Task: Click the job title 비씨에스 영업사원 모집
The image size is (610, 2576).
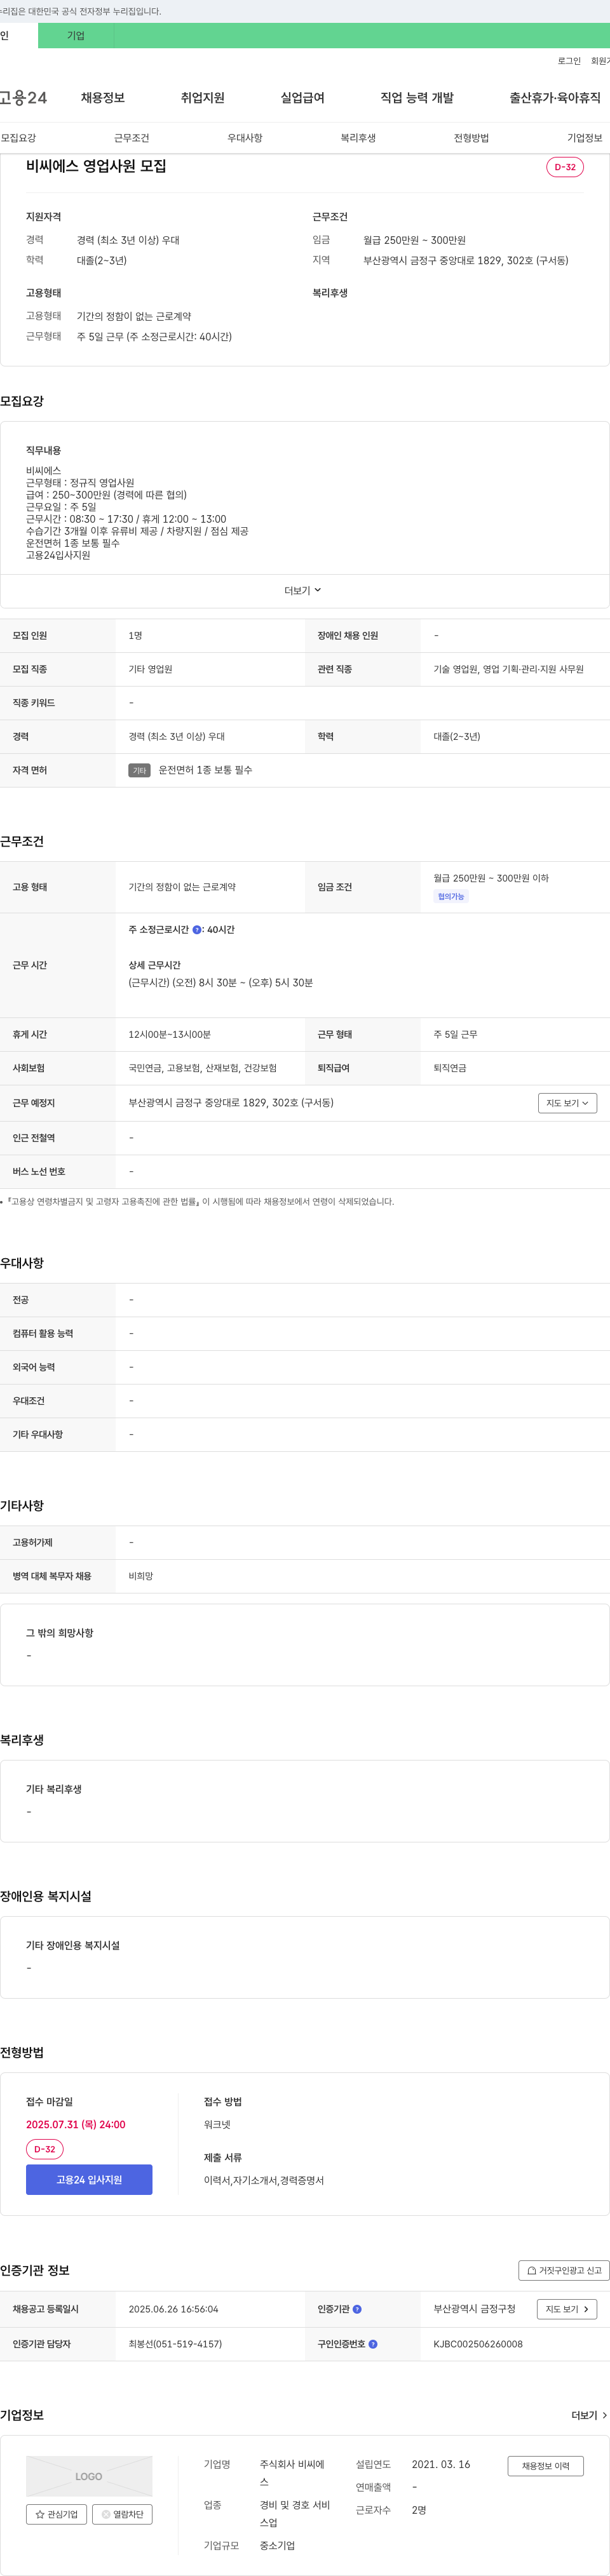Action: click(x=96, y=167)
